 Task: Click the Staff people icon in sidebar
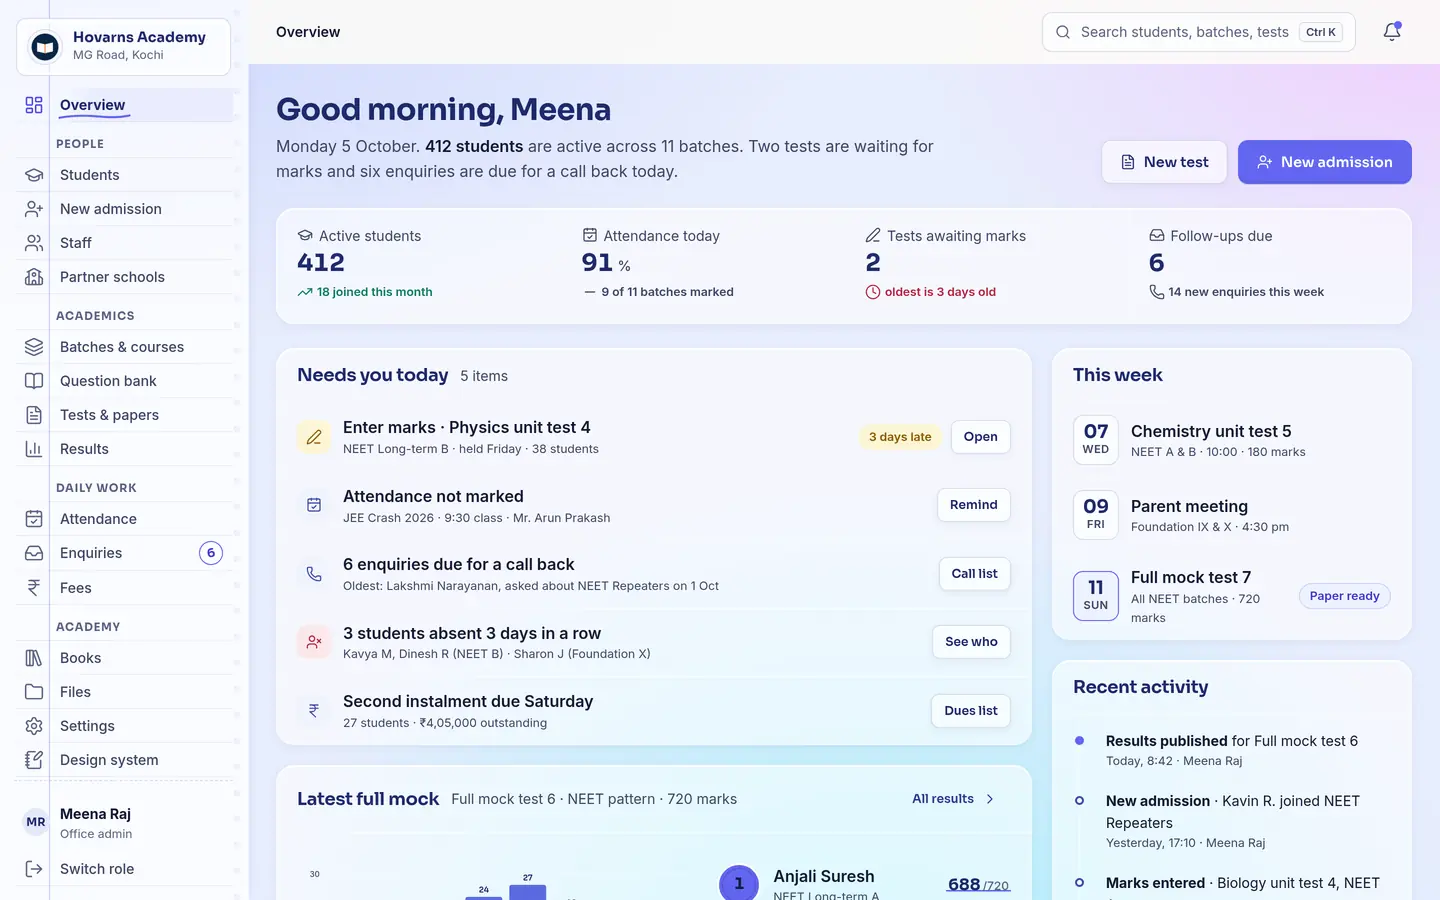[34, 243]
